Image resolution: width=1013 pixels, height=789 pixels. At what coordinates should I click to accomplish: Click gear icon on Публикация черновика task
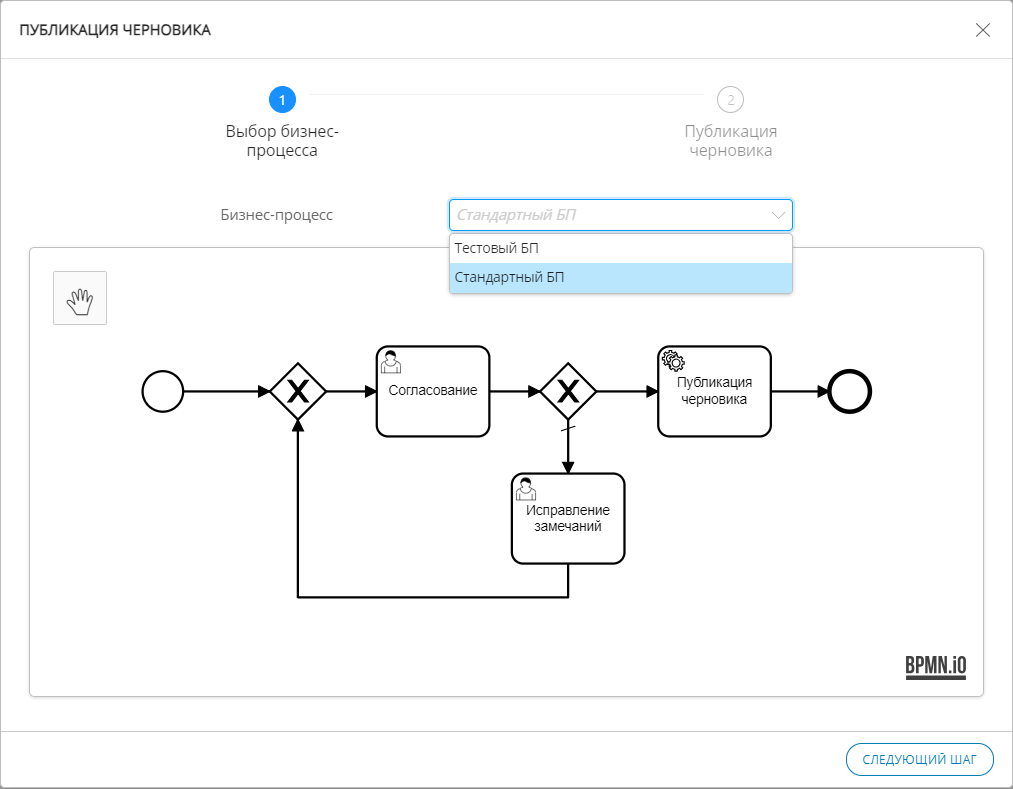673,361
